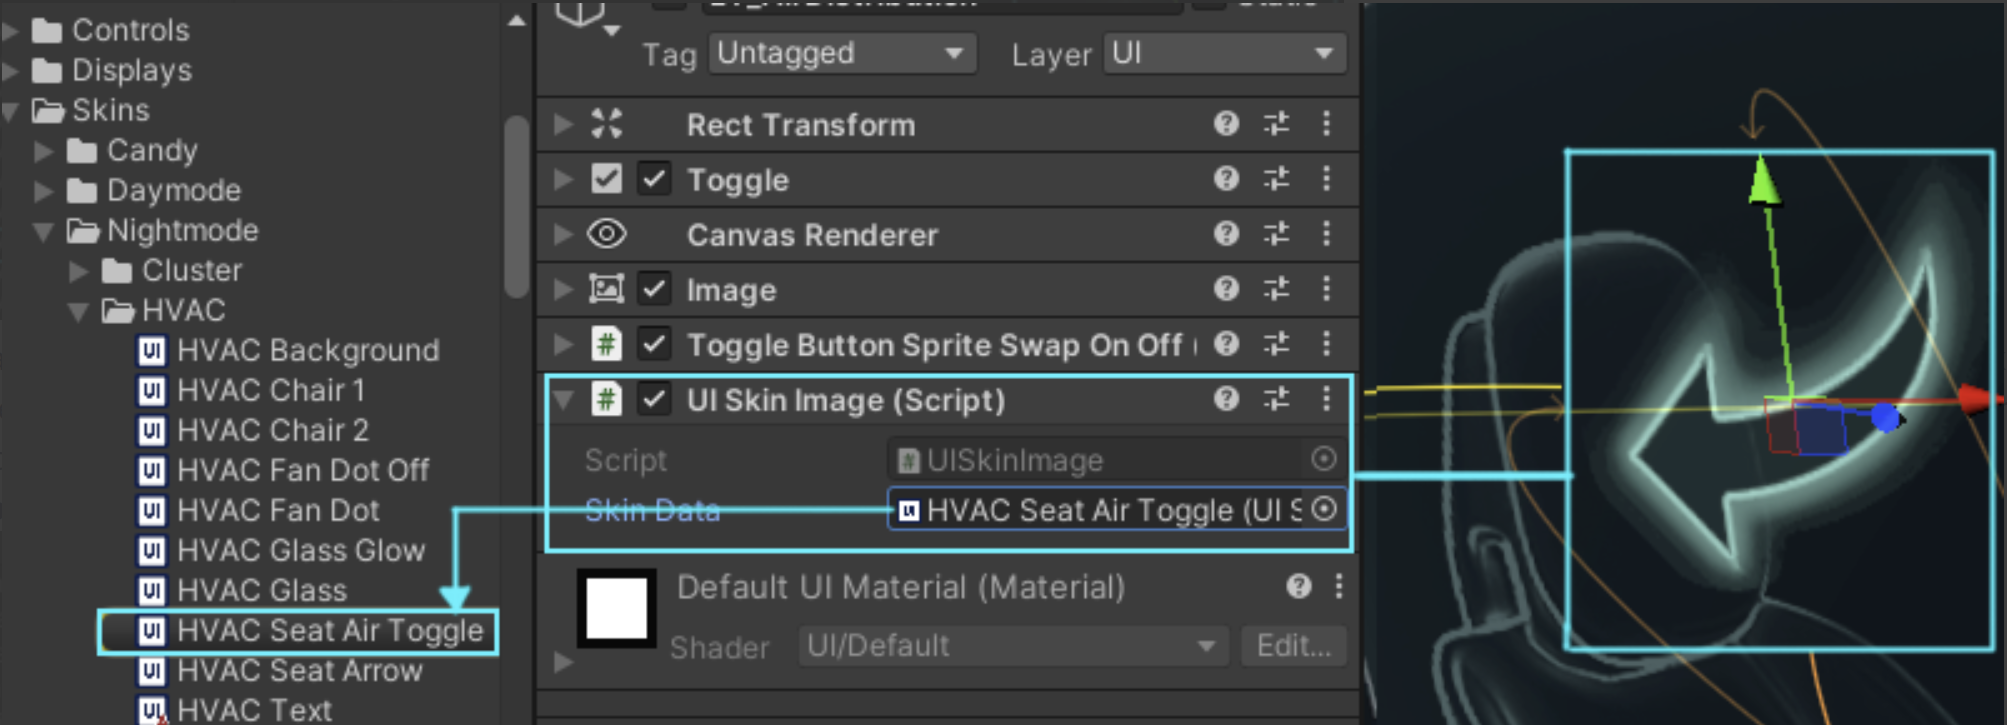Viewport: 2007px width, 725px height.
Task: Open the three-dot menu on the Image component
Action: pos(1326,289)
